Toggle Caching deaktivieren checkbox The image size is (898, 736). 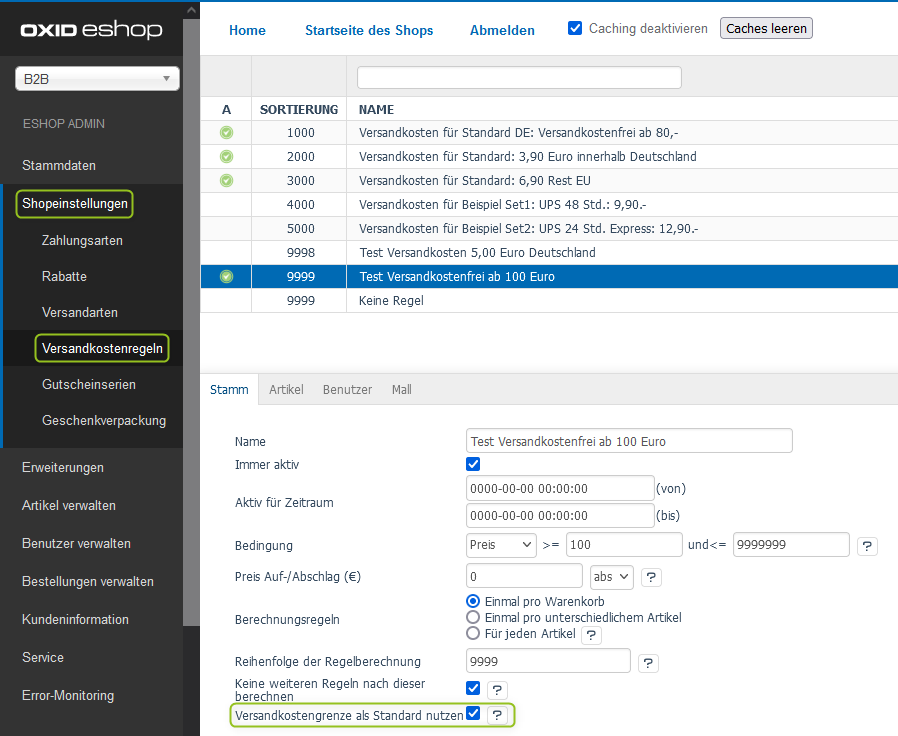click(x=575, y=28)
